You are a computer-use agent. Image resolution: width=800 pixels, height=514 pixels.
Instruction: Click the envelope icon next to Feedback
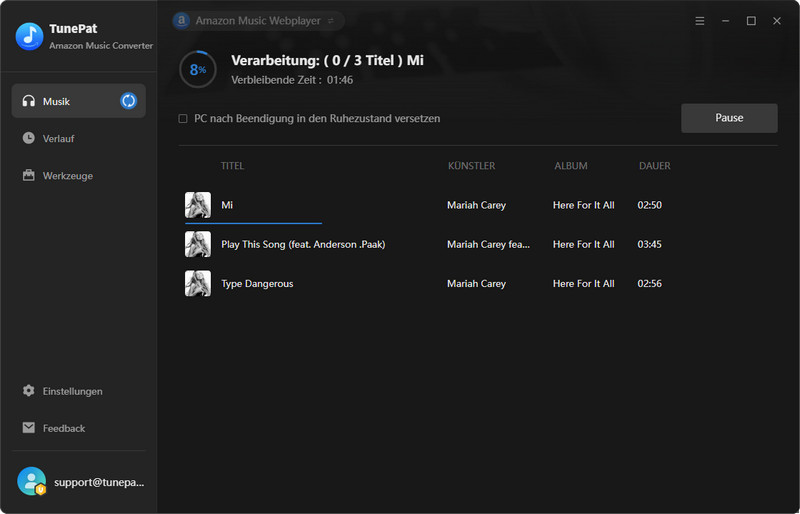tap(29, 427)
